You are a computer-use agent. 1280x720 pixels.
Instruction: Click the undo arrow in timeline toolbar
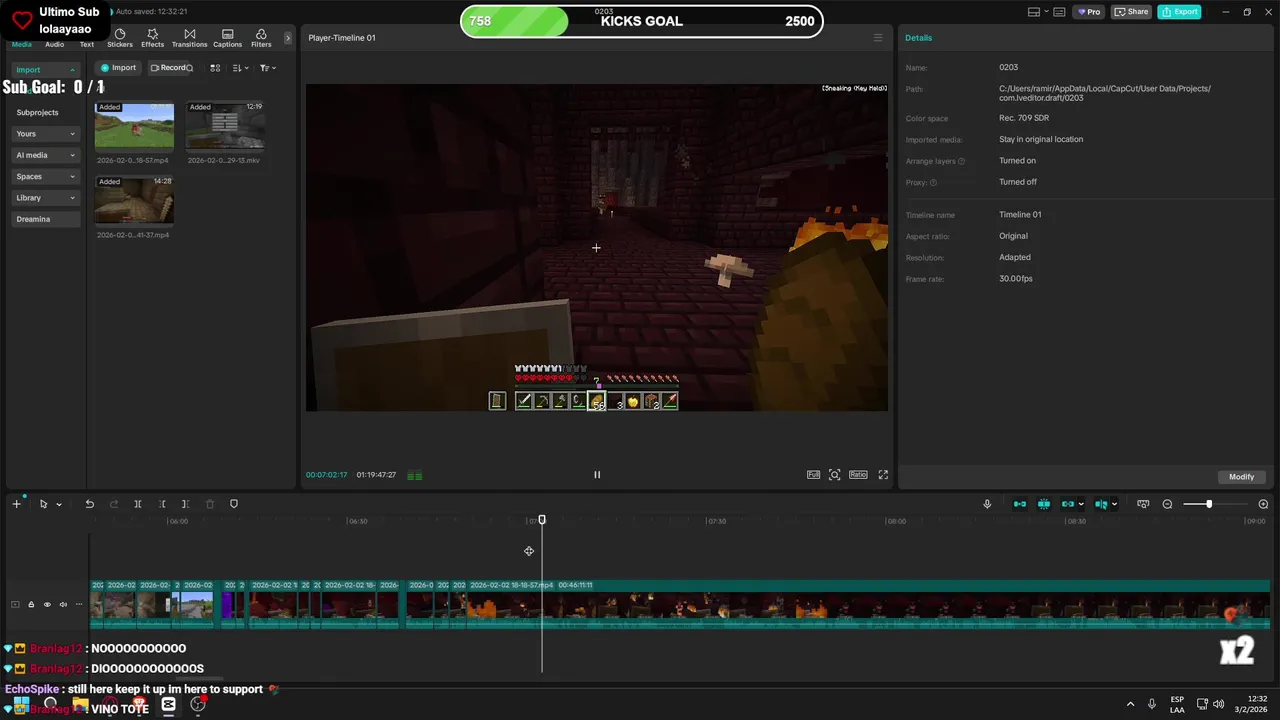coord(89,504)
